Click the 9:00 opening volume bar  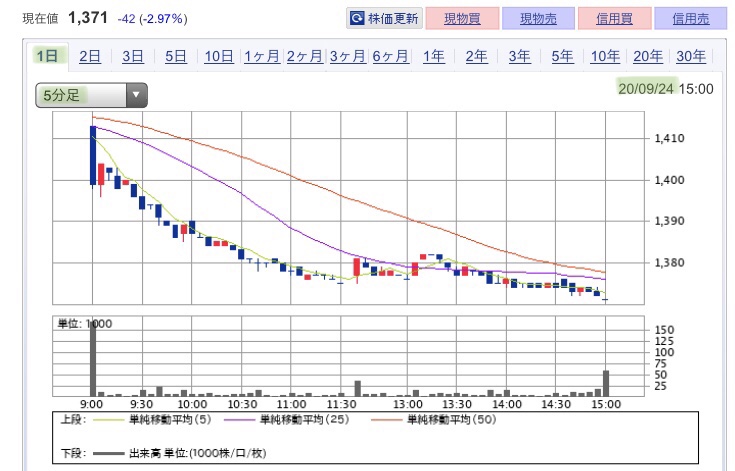click(93, 358)
